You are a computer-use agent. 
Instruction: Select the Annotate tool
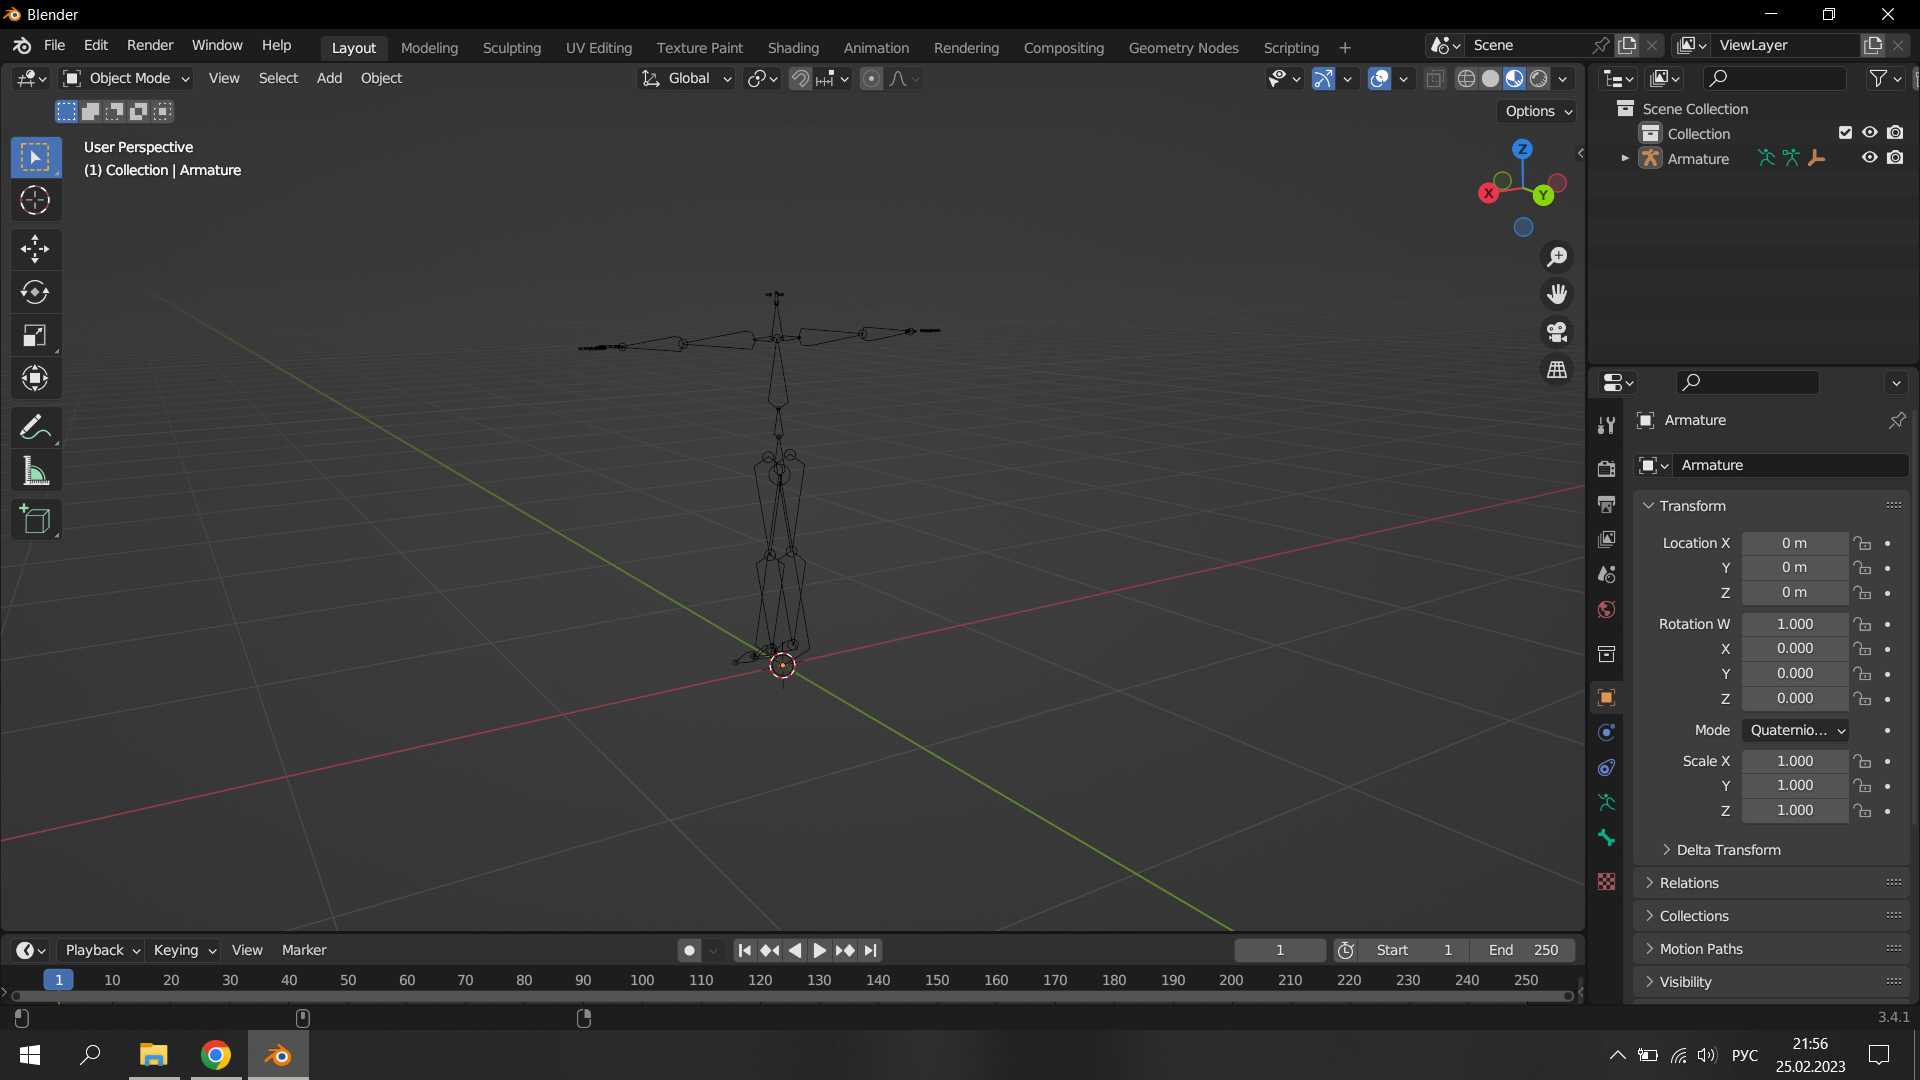click(x=35, y=427)
